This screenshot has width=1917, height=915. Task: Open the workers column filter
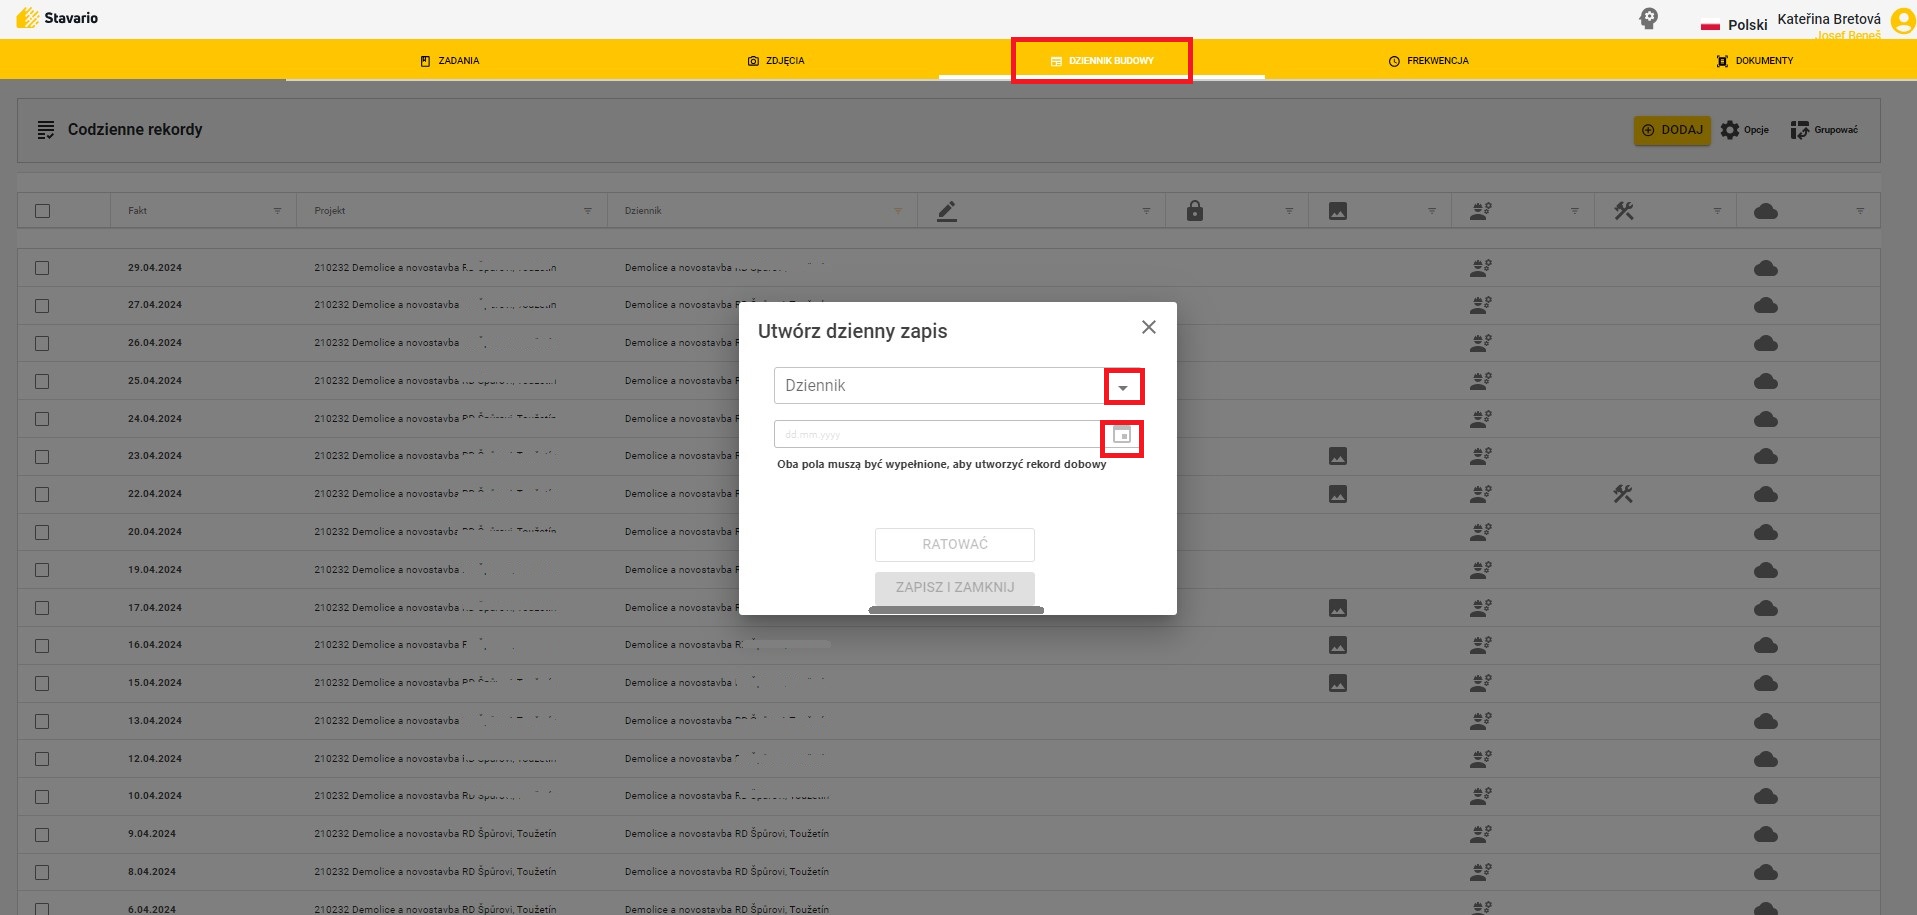[1575, 211]
